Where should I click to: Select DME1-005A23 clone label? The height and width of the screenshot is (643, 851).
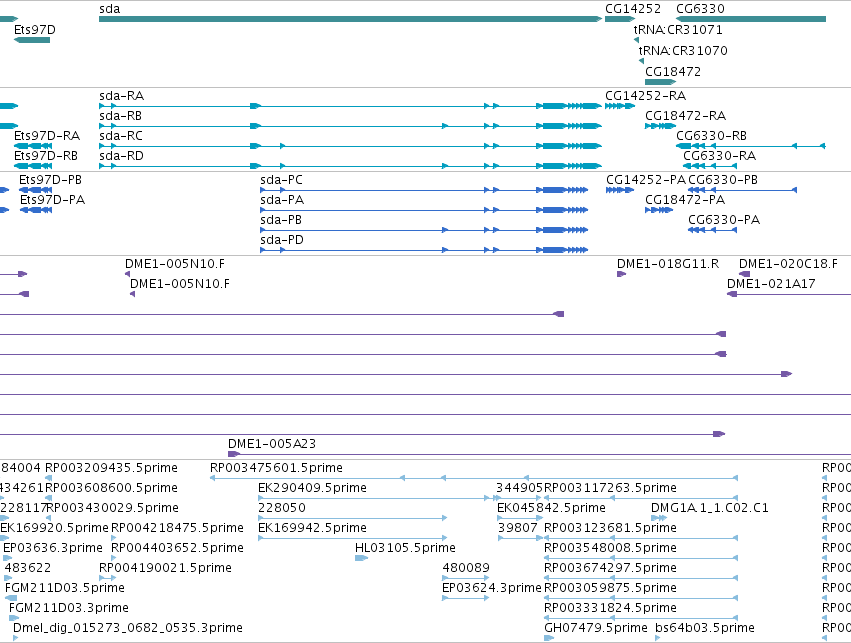(272, 444)
